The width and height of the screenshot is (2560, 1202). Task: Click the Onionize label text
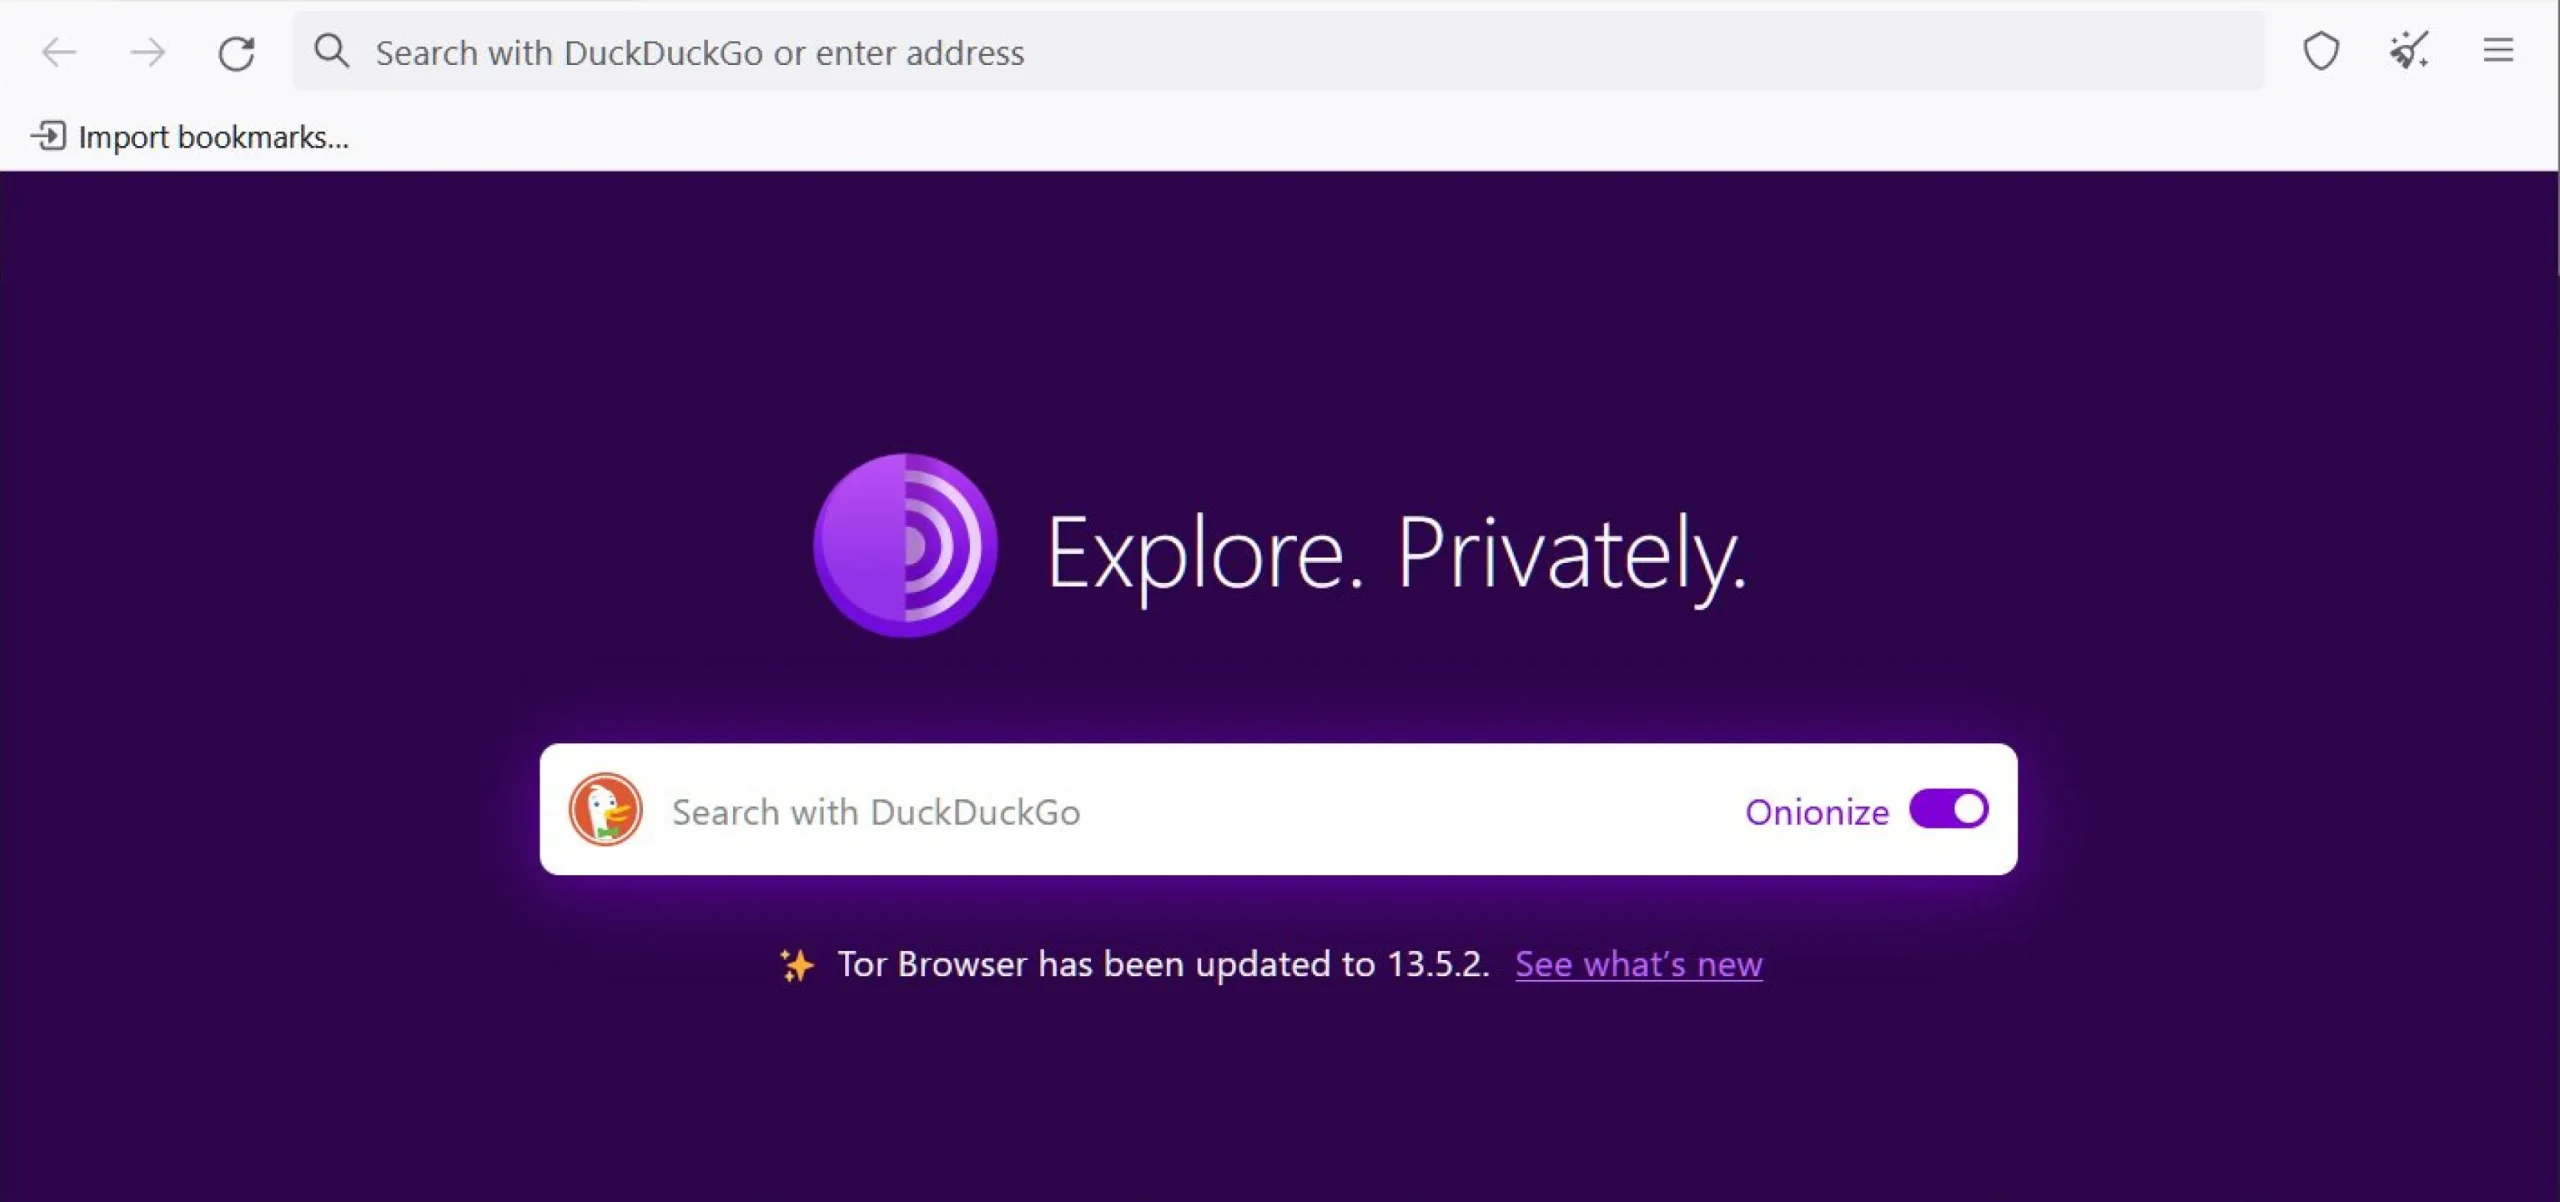pyautogui.click(x=1816, y=811)
